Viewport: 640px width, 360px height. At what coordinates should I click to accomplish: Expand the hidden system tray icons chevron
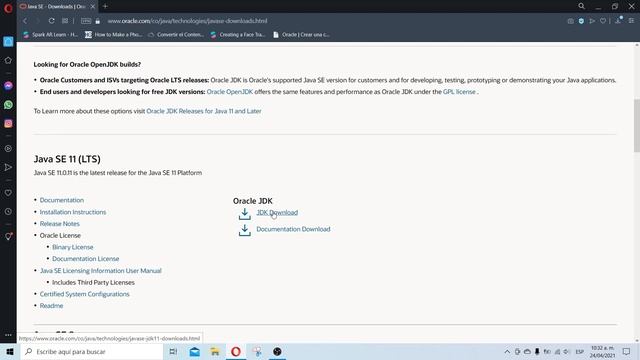click(x=507, y=351)
